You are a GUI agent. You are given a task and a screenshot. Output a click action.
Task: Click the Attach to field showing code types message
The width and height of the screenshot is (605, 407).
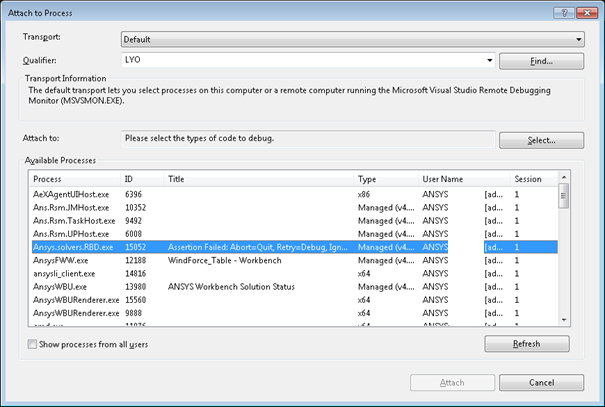[308, 139]
